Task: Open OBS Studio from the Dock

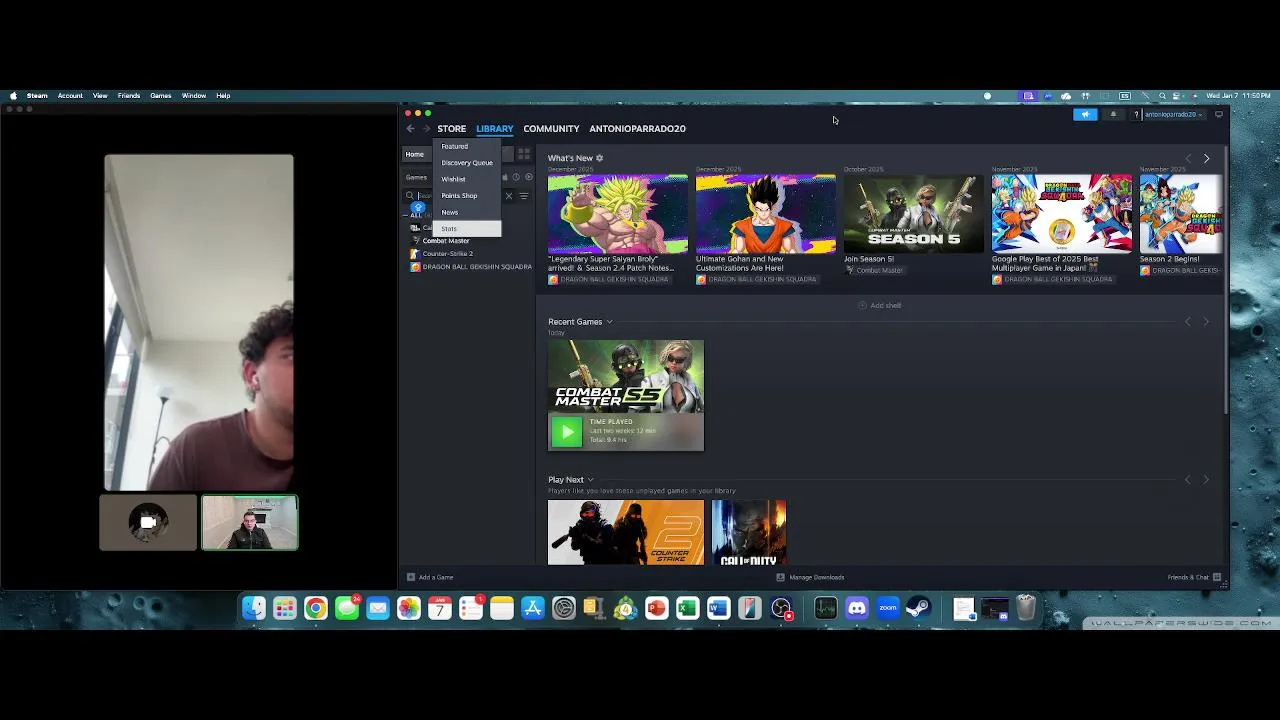Action: click(781, 608)
